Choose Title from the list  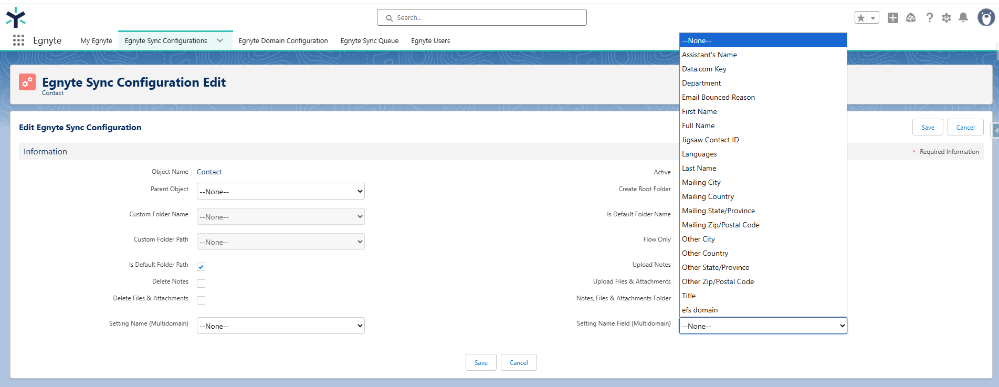[x=763, y=296]
